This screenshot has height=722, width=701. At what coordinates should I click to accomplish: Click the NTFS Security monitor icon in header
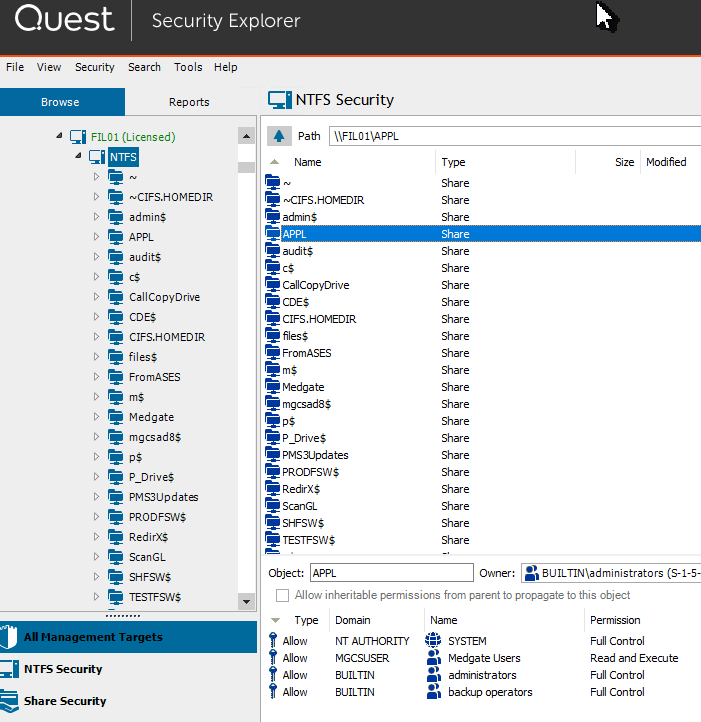tap(280, 100)
